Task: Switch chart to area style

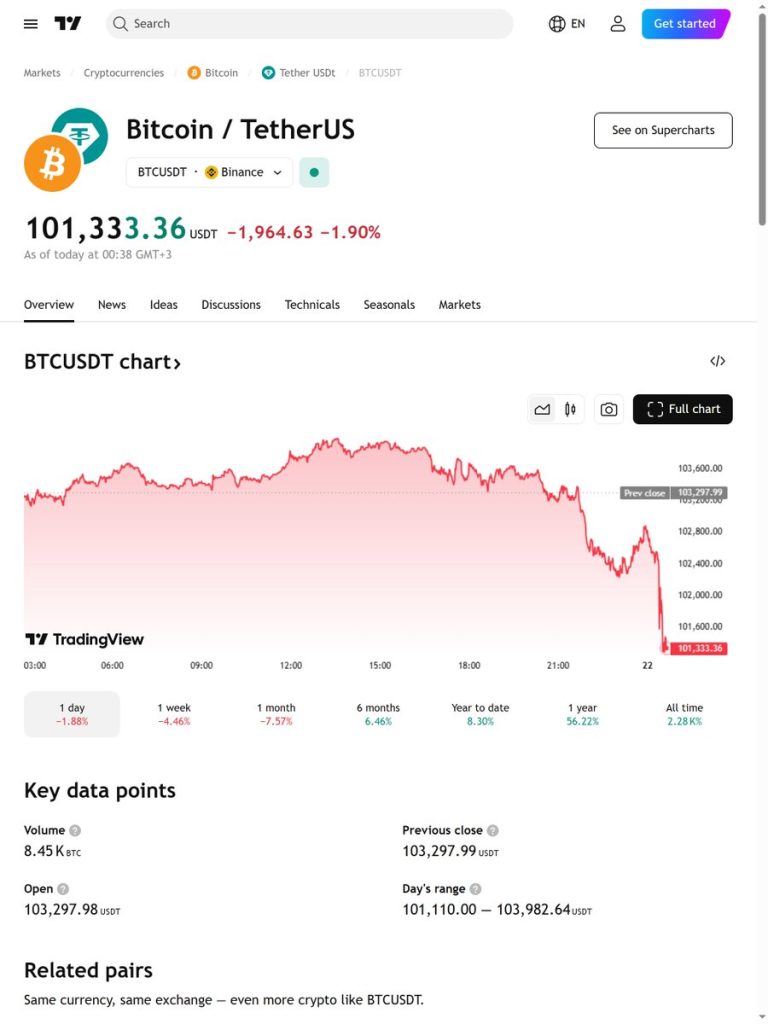Action: click(x=542, y=409)
